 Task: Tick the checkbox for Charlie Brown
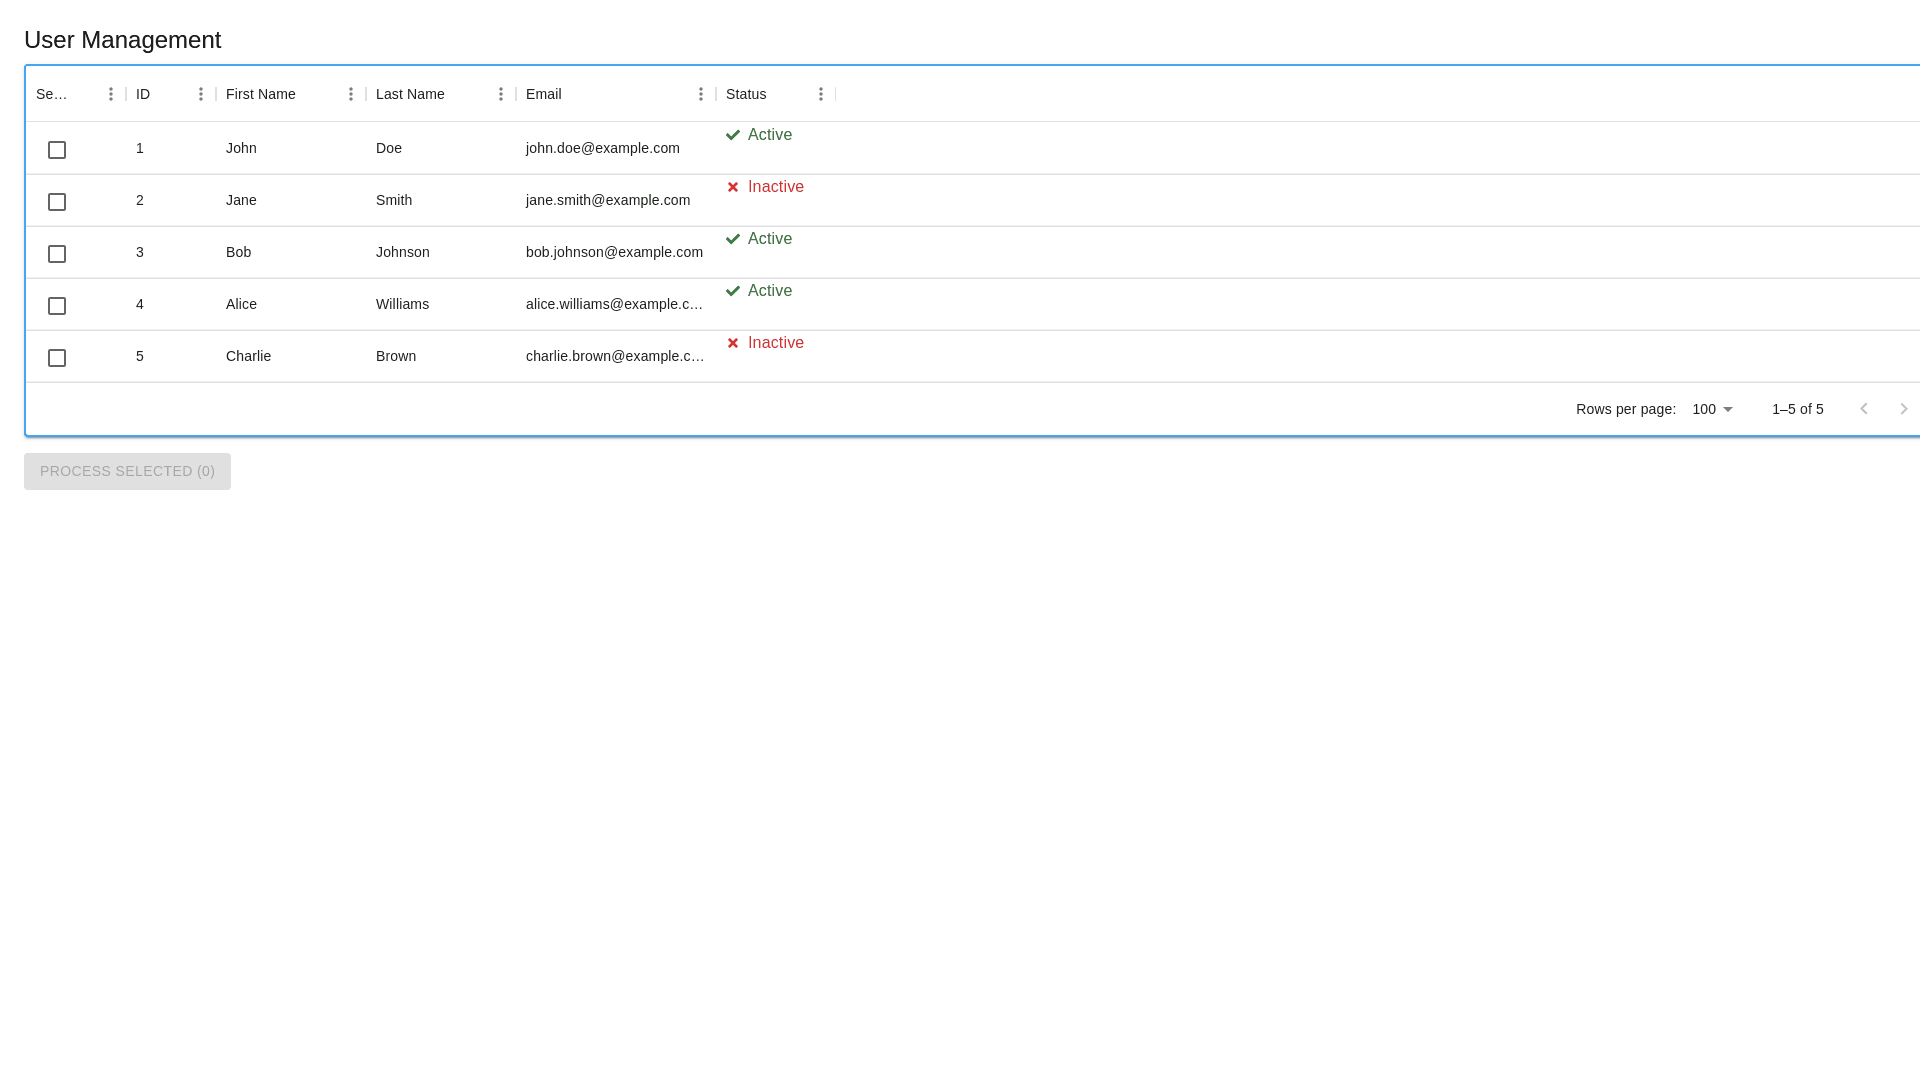tap(57, 358)
